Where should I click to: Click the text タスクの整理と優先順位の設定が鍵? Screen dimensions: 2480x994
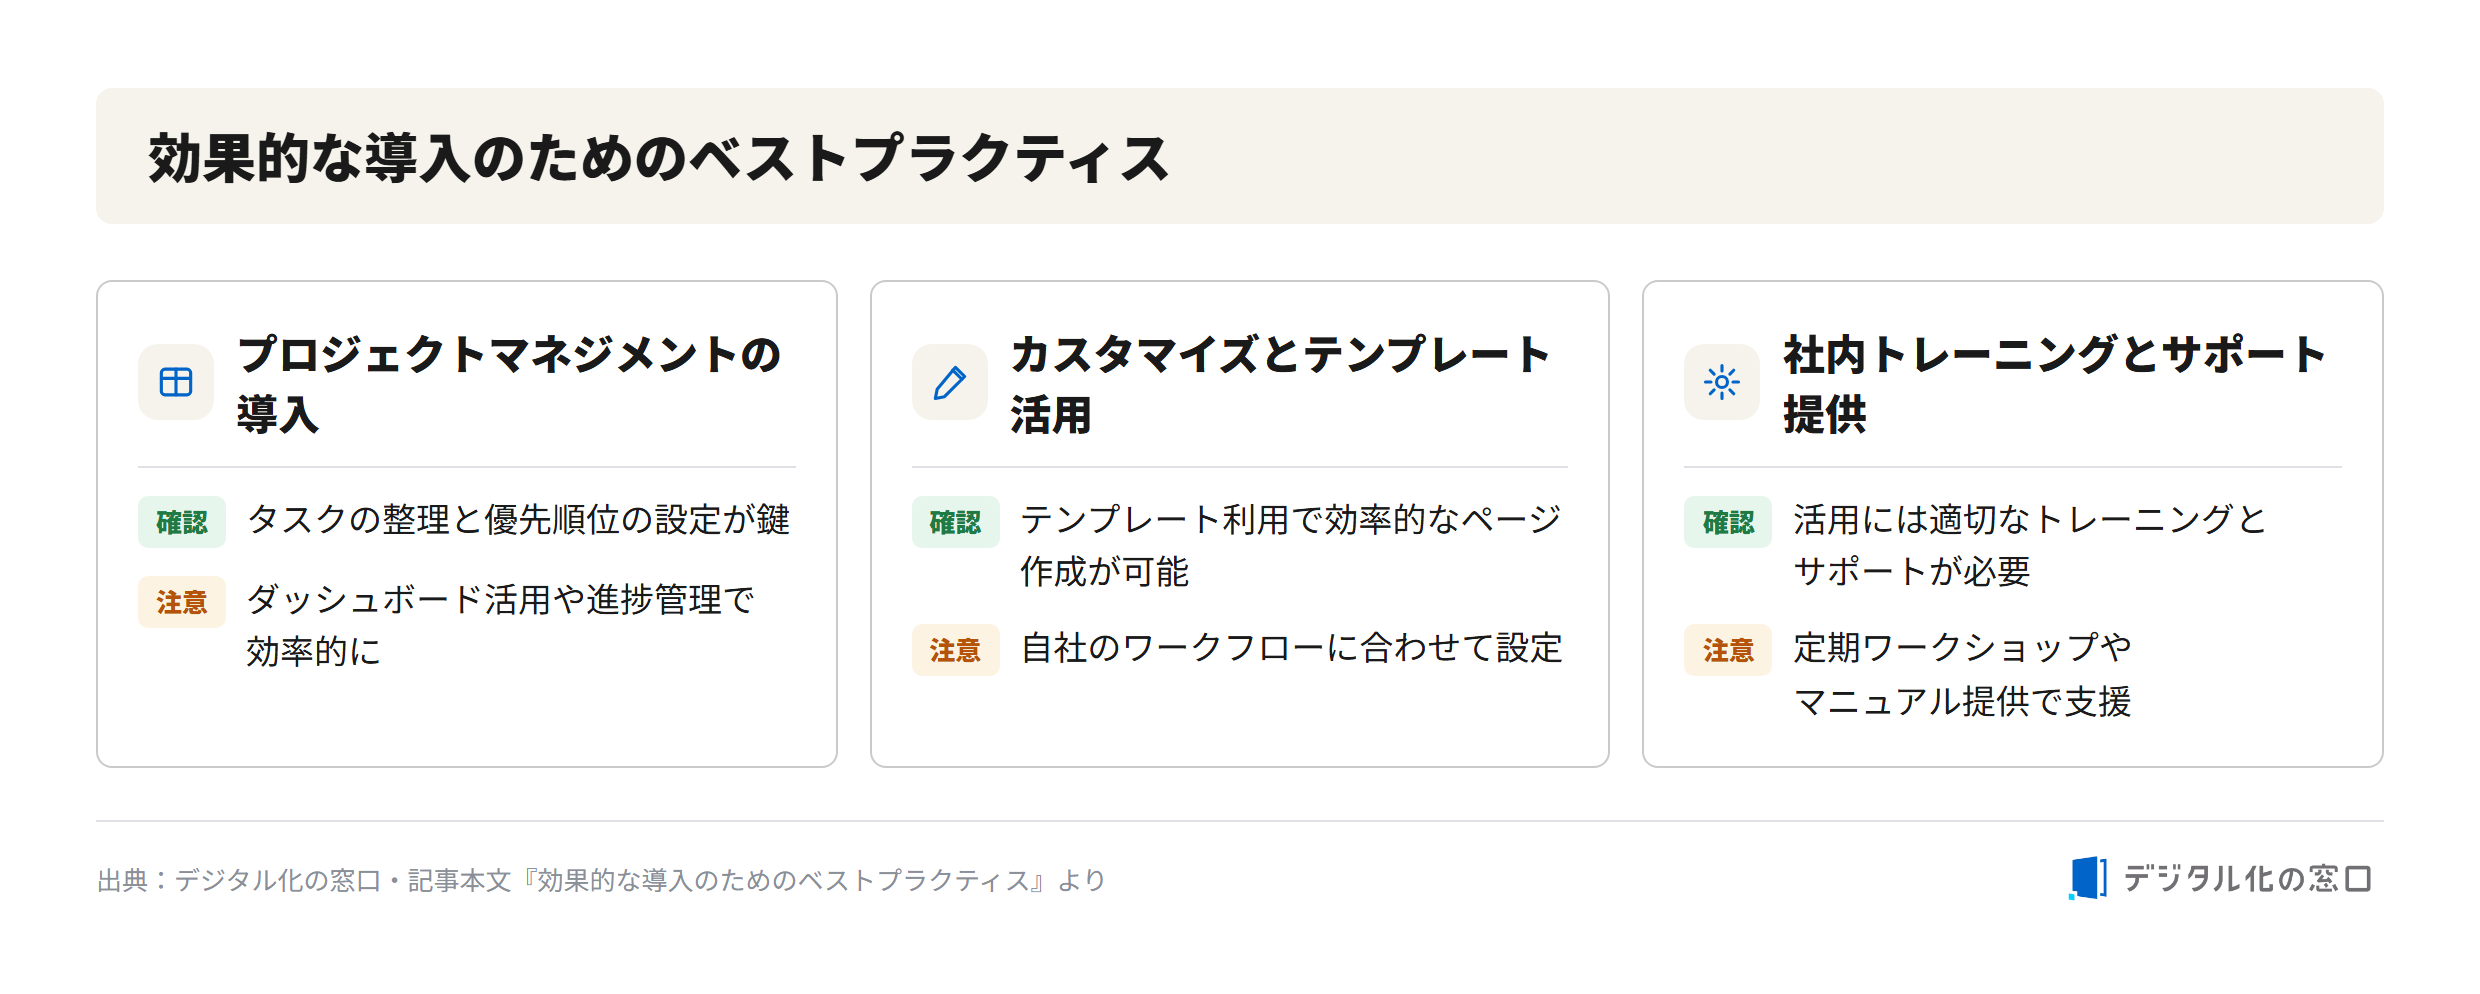coord(519,520)
